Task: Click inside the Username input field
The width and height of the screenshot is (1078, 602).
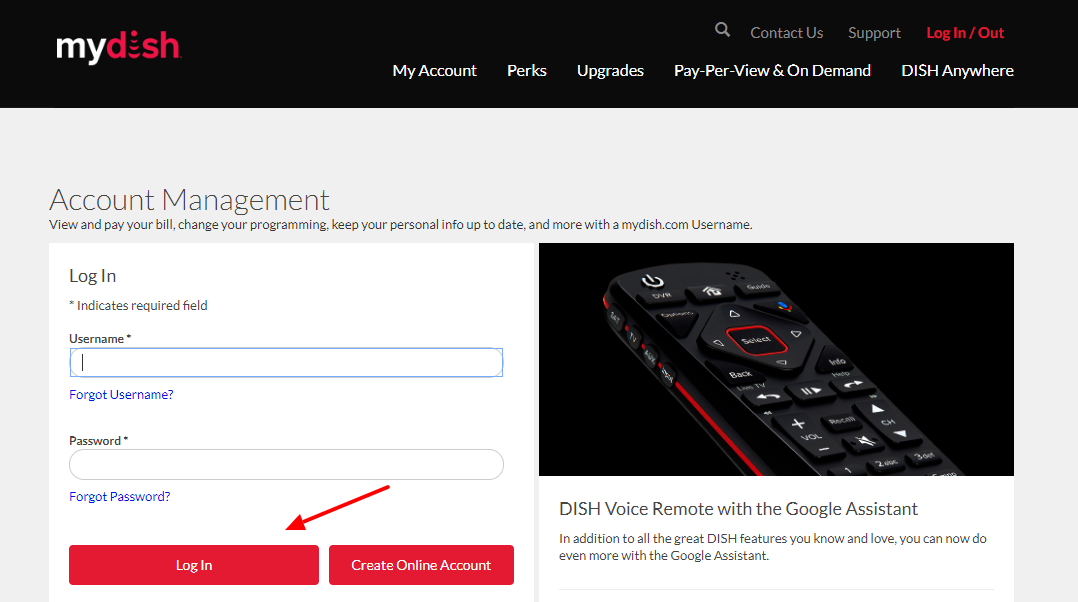Action: pyautogui.click(x=286, y=362)
